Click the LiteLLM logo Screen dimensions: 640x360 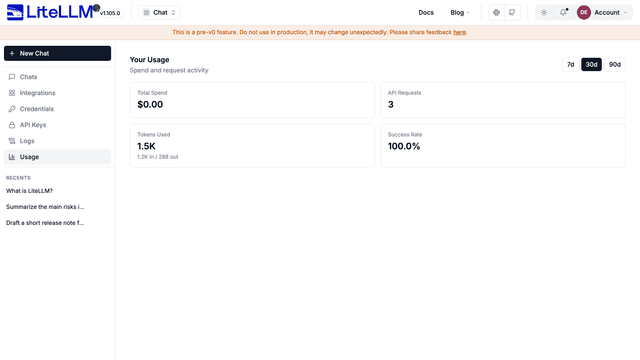[x=50, y=12]
